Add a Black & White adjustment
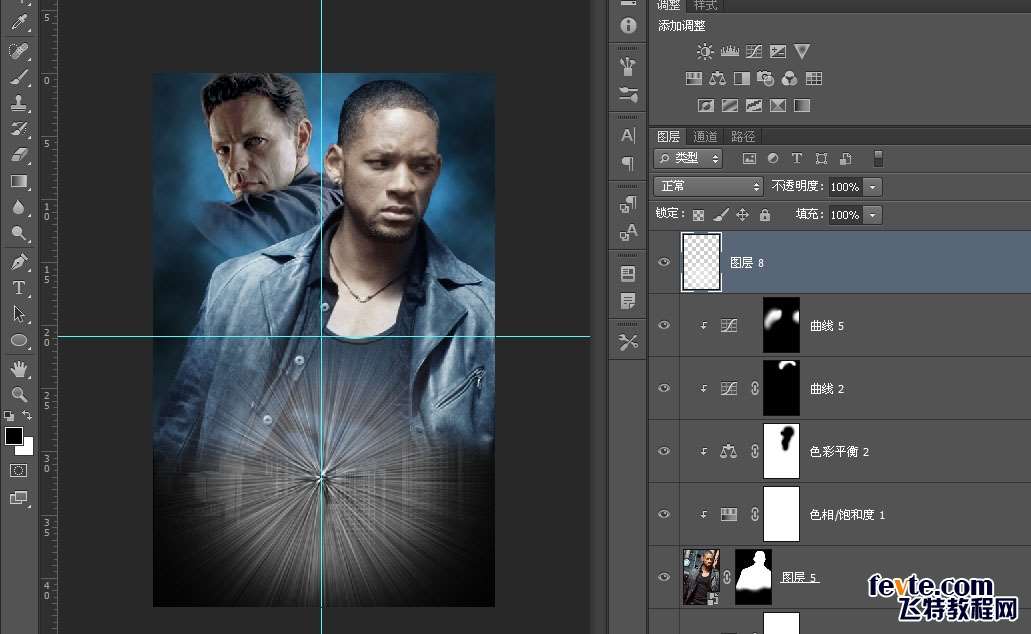 pos(742,79)
